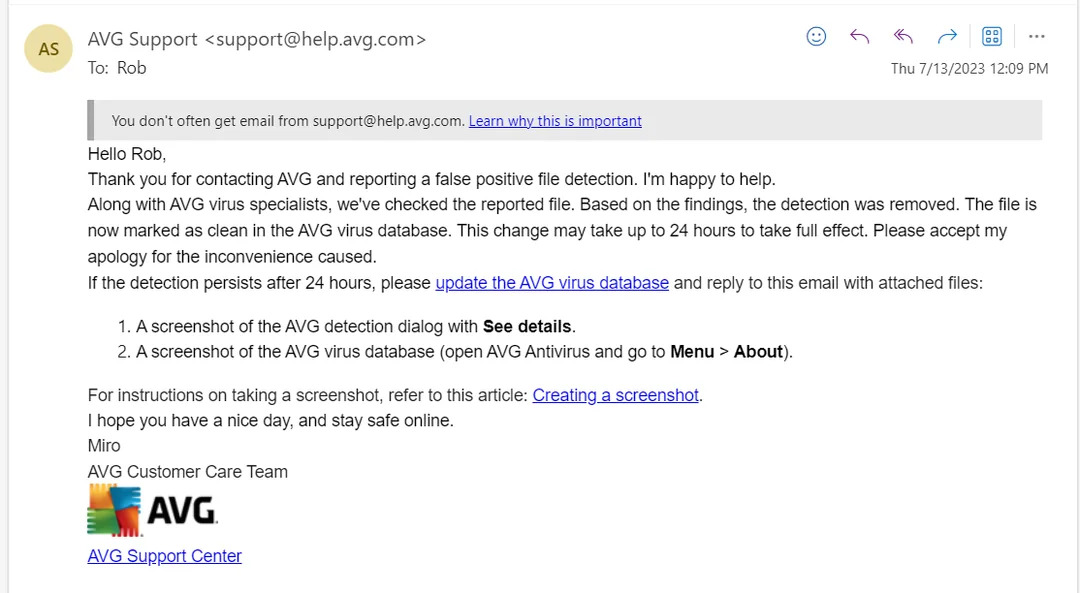Click the AS sender avatar
The image size is (1080, 593).
[x=48, y=49]
